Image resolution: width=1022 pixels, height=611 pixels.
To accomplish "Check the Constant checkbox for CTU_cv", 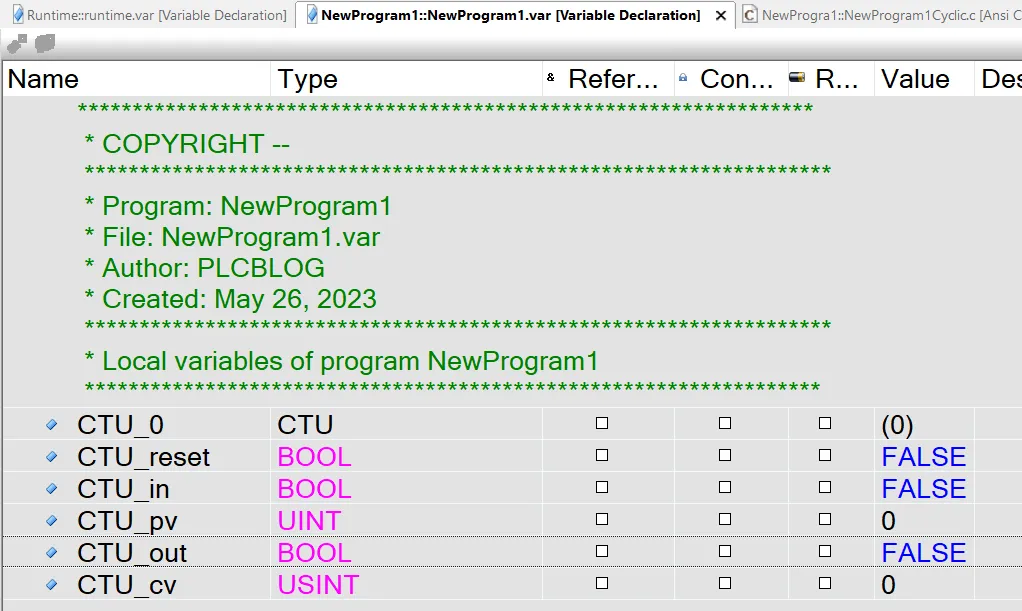I will pos(723,584).
